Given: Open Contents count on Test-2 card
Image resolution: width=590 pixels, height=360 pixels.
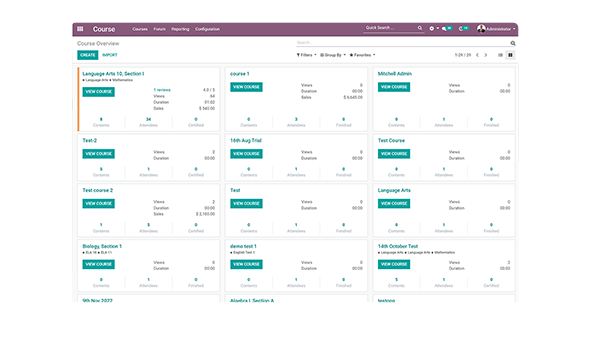Looking at the screenshot, I should [x=101, y=172].
